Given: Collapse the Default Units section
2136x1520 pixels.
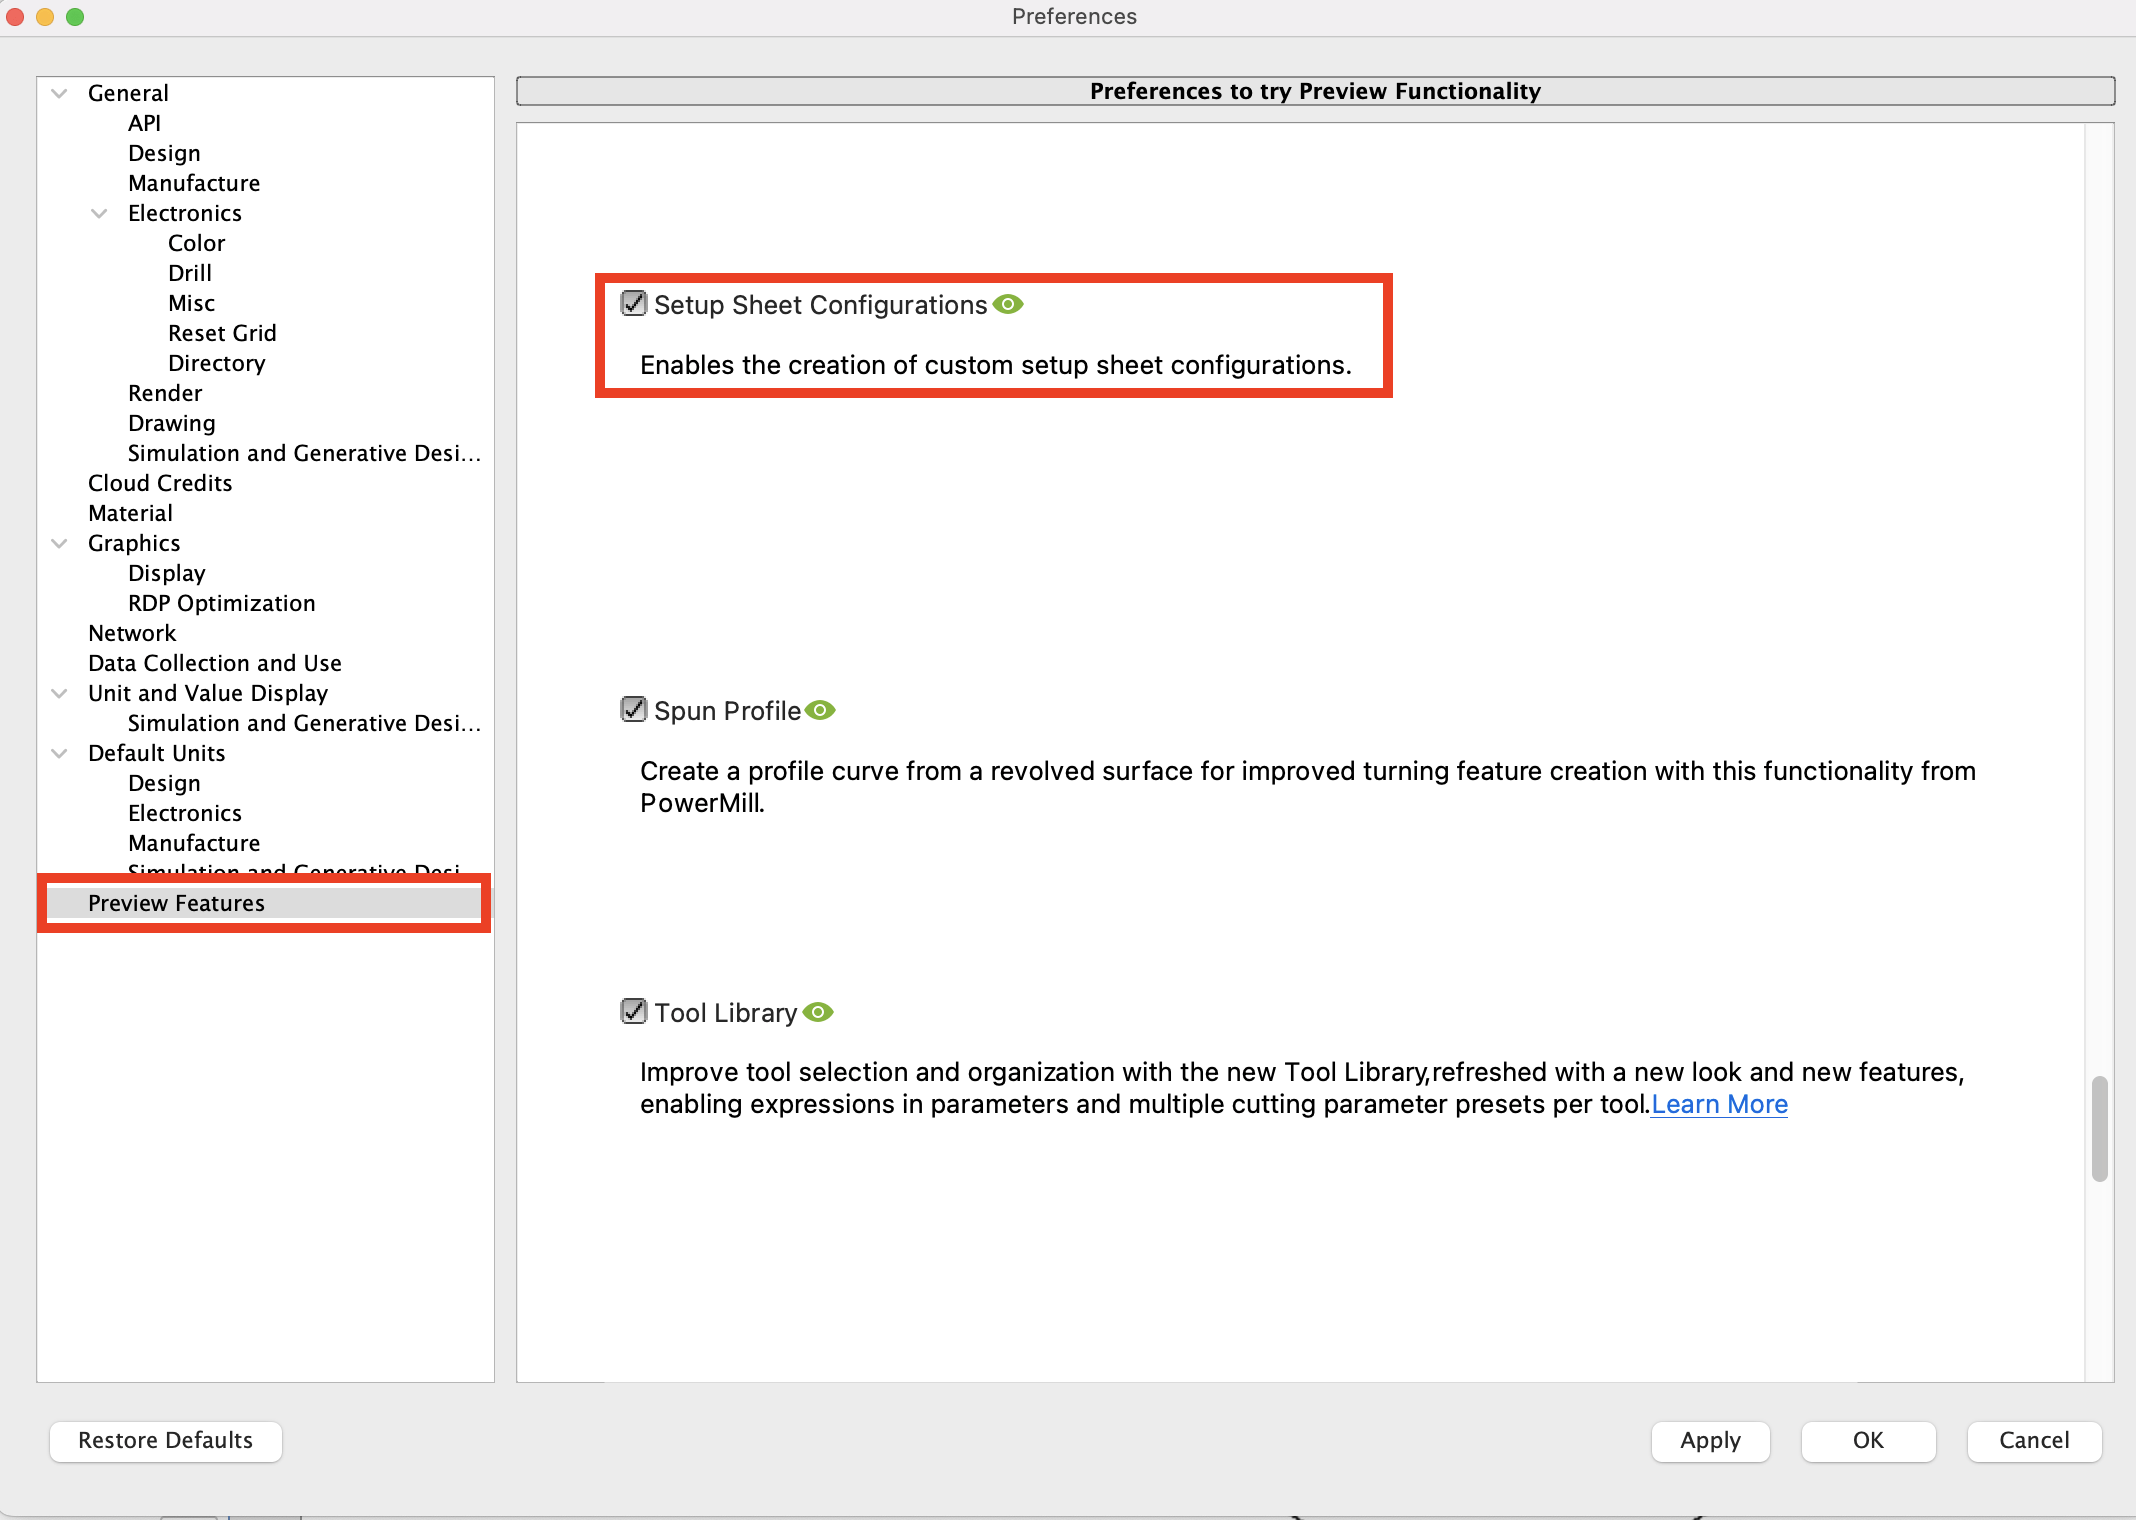Looking at the screenshot, I should tap(59, 753).
